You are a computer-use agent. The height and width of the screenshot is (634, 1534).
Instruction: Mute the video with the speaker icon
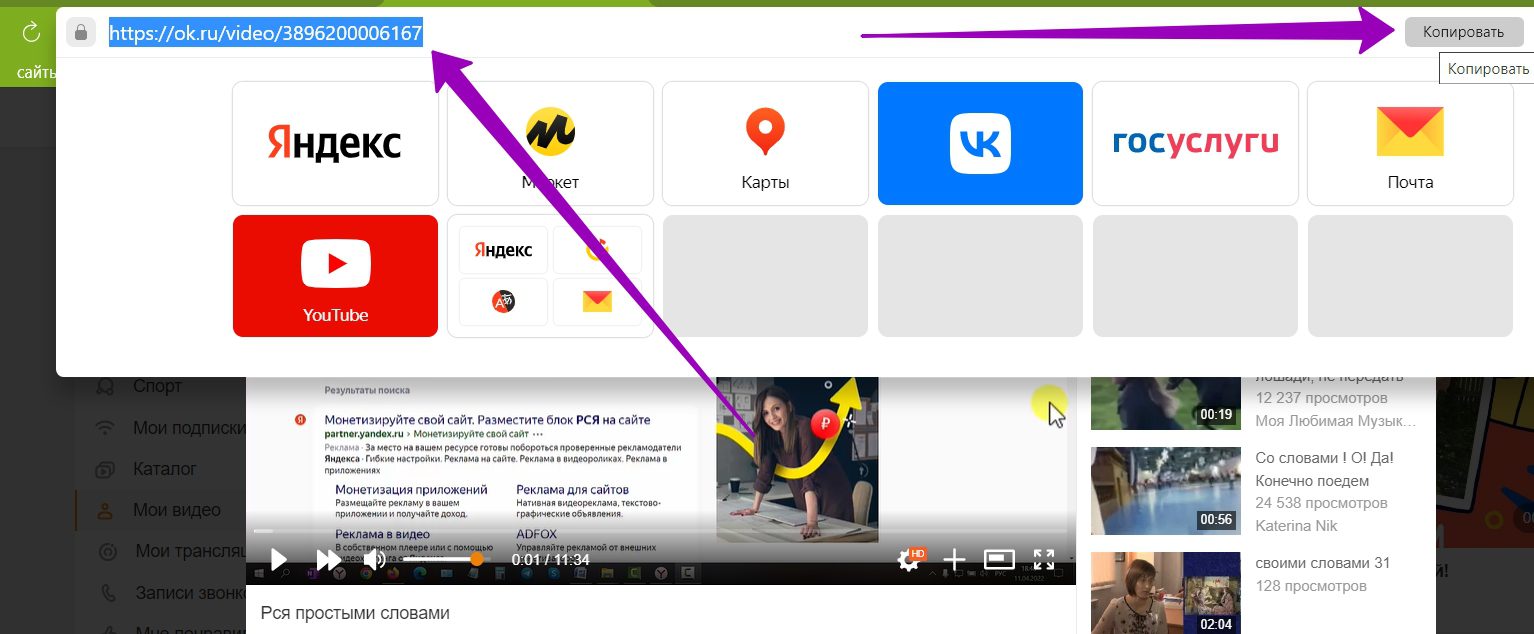(x=375, y=560)
